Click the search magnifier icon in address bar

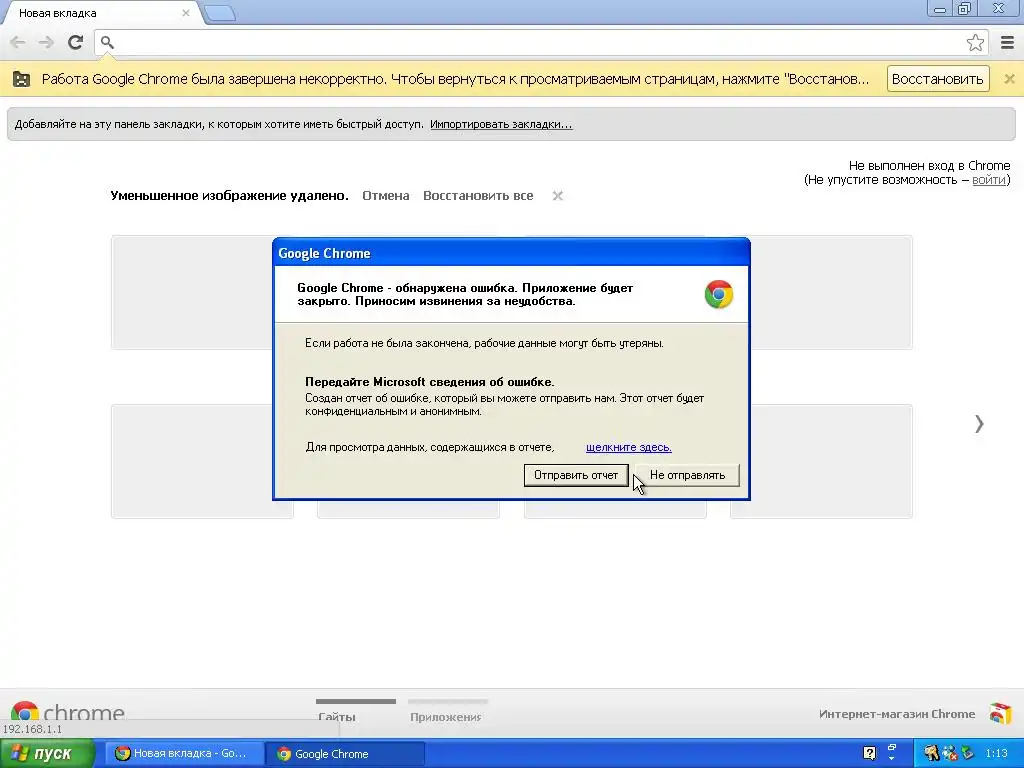pos(107,42)
